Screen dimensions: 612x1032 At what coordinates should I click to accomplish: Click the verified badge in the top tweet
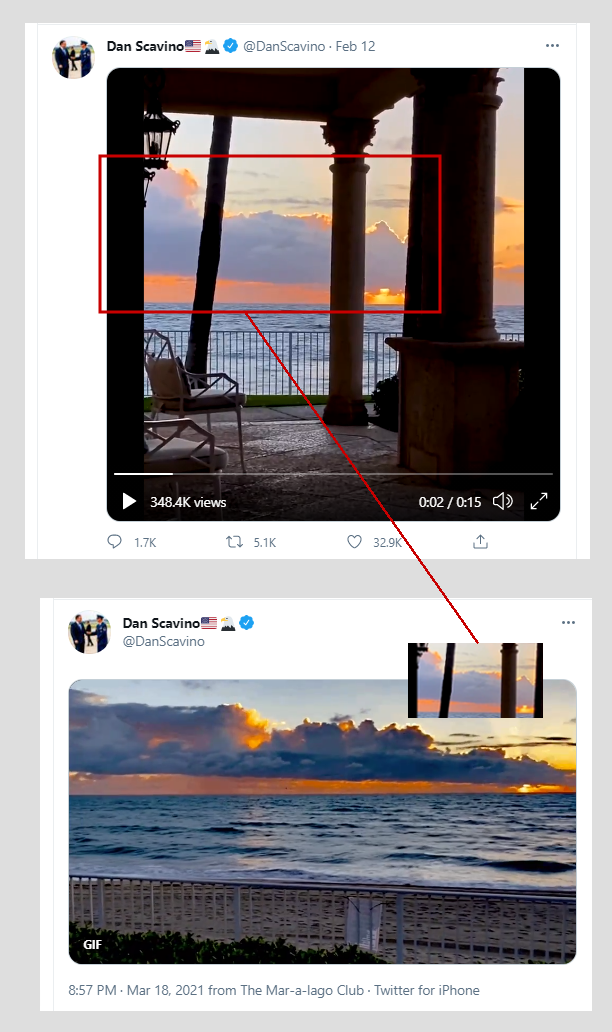coord(230,45)
